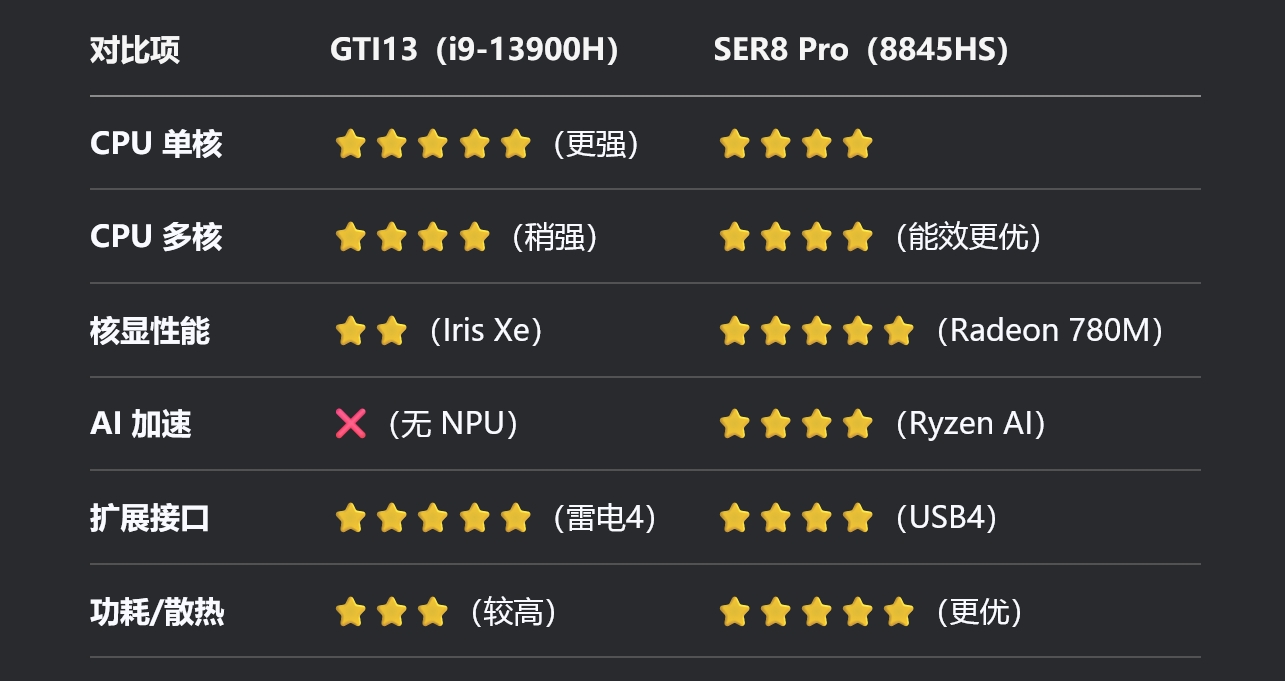Click the 扩展接口 row label
The width and height of the screenshot is (1285, 681).
(x=150, y=518)
